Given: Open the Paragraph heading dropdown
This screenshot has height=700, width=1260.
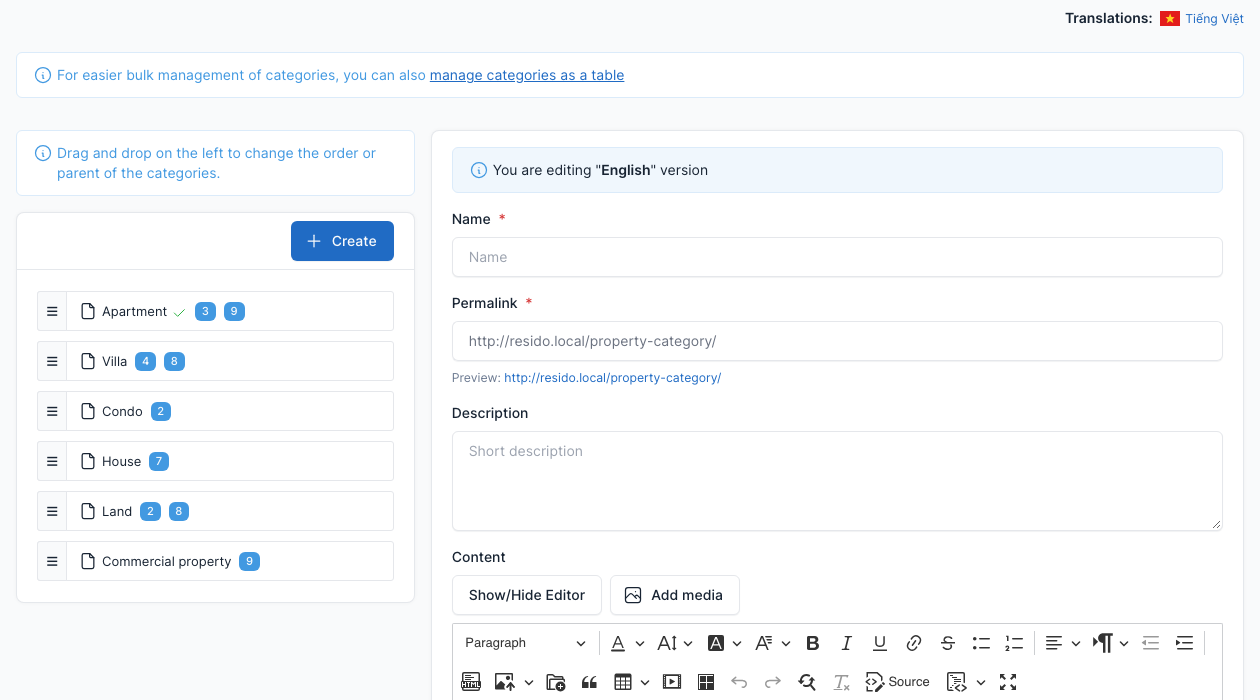Looking at the screenshot, I should [x=526, y=643].
